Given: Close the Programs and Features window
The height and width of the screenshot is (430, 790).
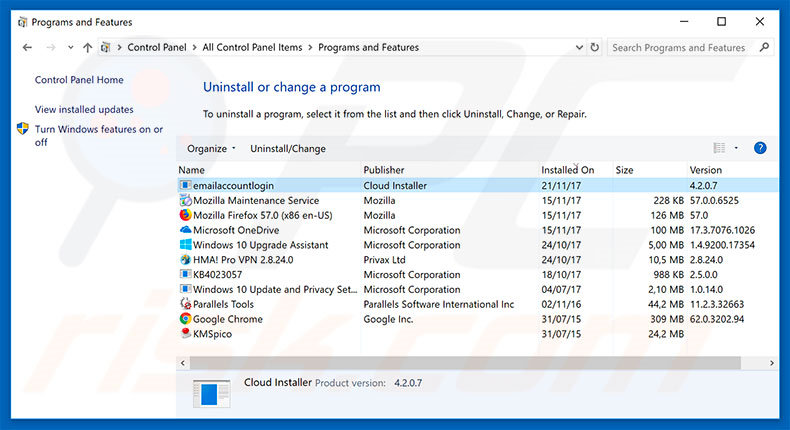Looking at the screenshot, I should 760,22.
